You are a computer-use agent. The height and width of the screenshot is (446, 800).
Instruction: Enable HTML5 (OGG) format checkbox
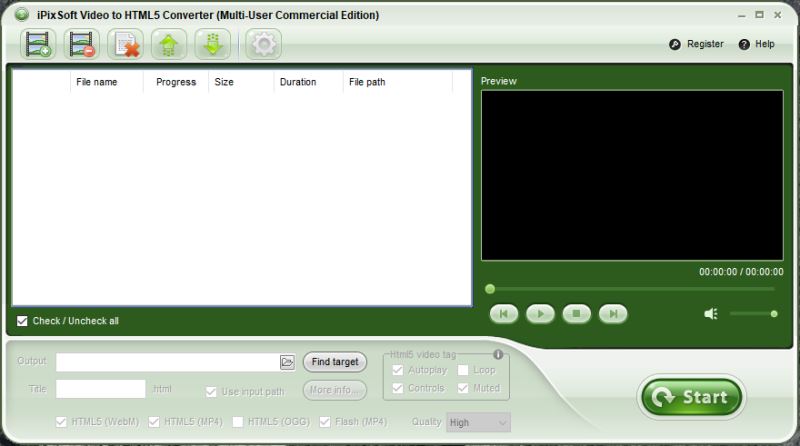point(237,422)
